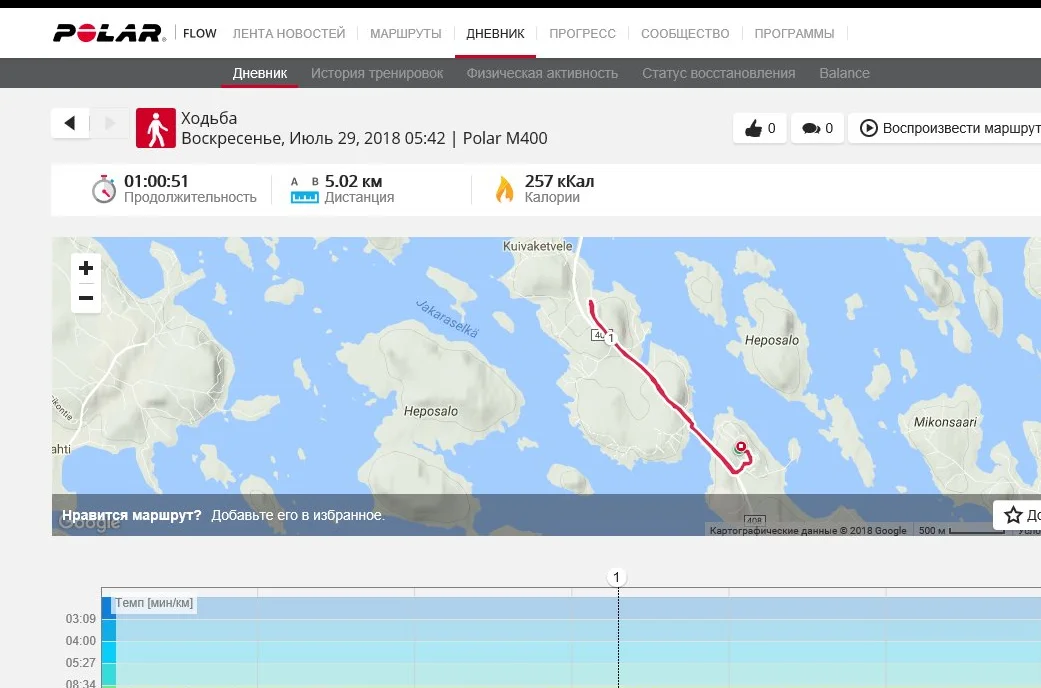Switch to the Дневник sub-tab
Viewport: 1041px width, 688px height.
point(260,73)
